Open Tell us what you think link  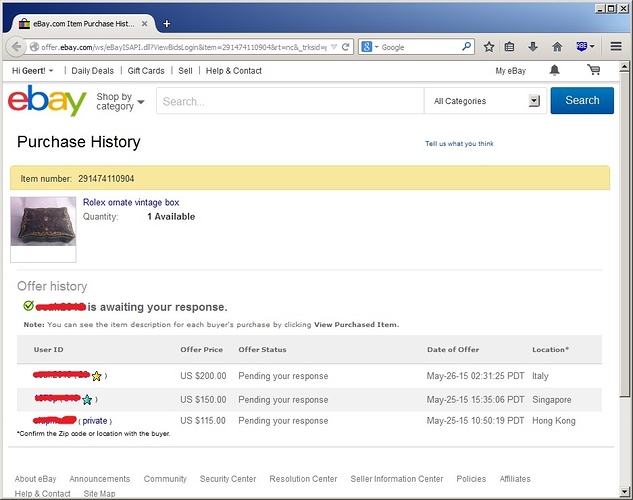(459, 144)
